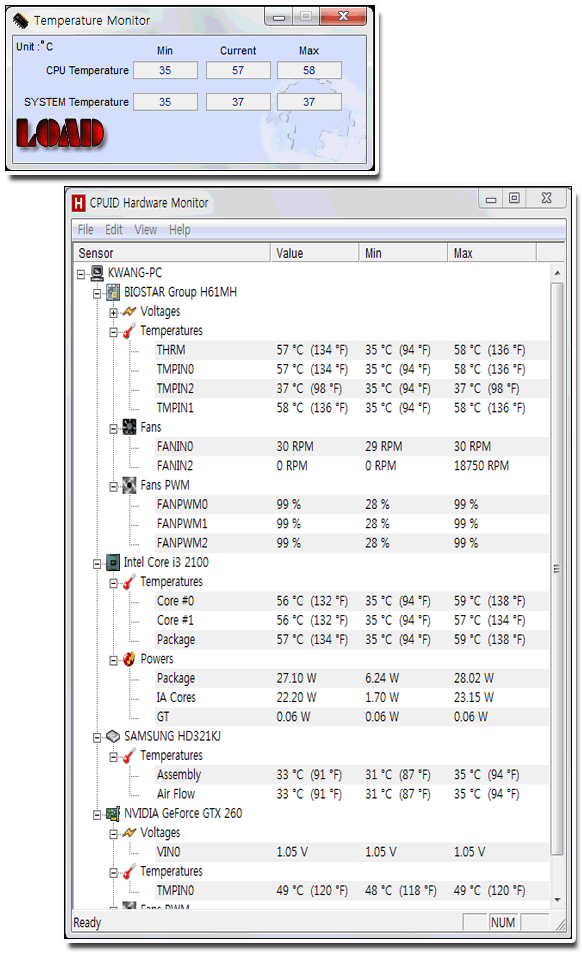Viewport: 582px width, 964px height.
Task: Click the scrollbar up arrow
Action: [557, 272]
